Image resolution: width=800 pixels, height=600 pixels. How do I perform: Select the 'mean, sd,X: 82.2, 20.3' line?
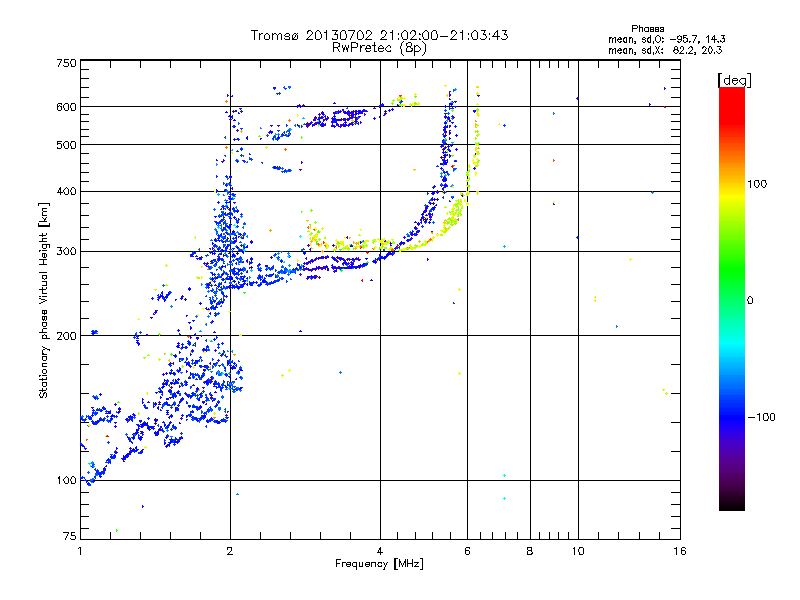(x=665, y=50)
